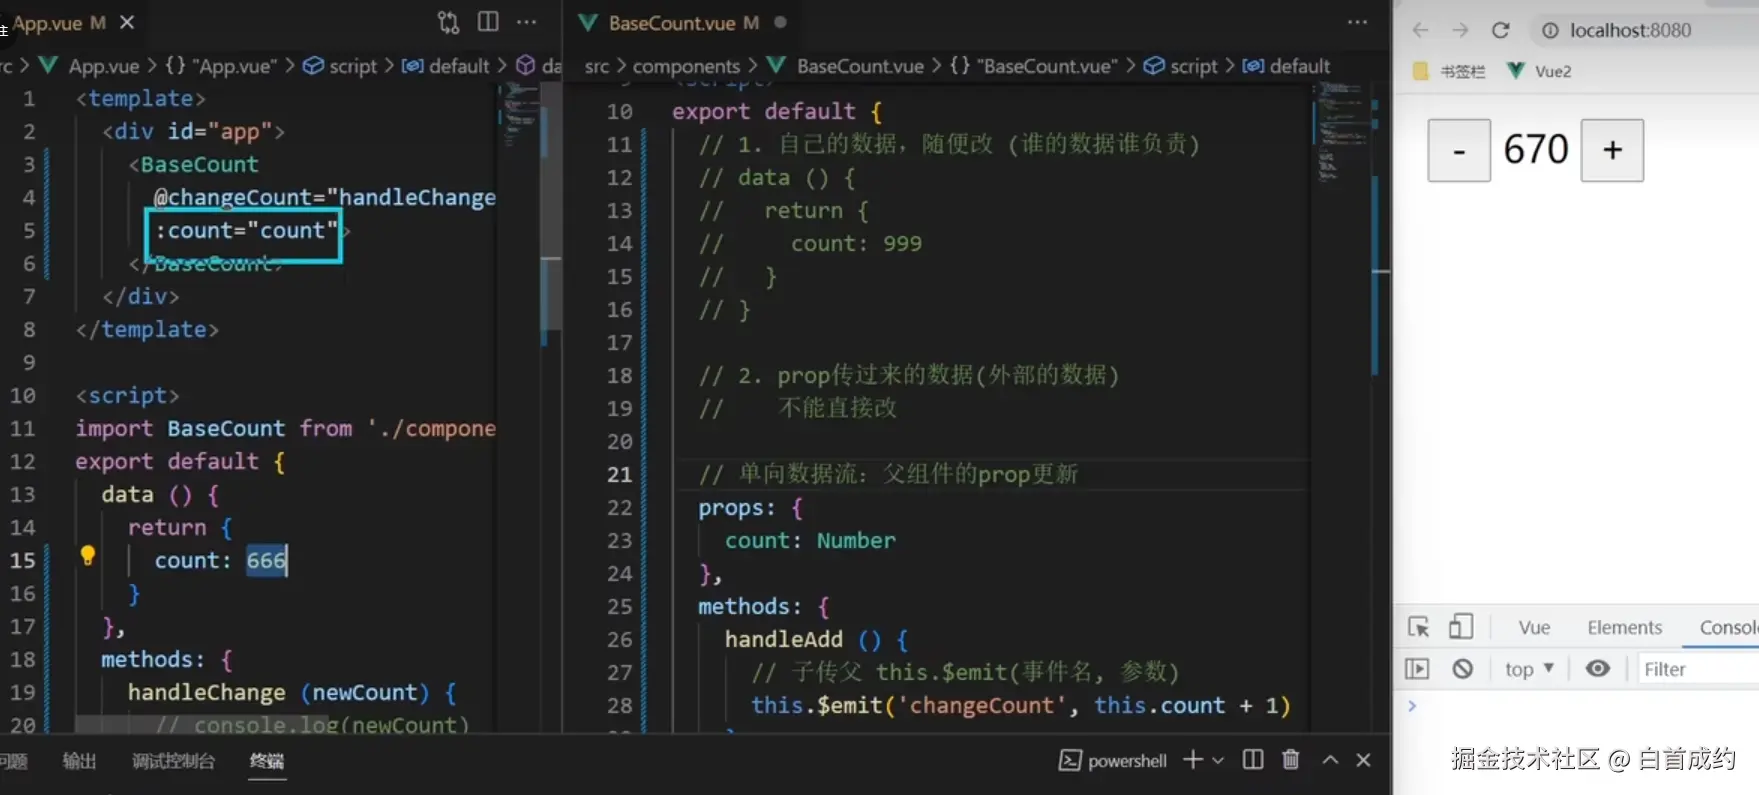Screen dimensions: 1759x795
Task: Split the left editor with split icon
Action: [488, 22]
